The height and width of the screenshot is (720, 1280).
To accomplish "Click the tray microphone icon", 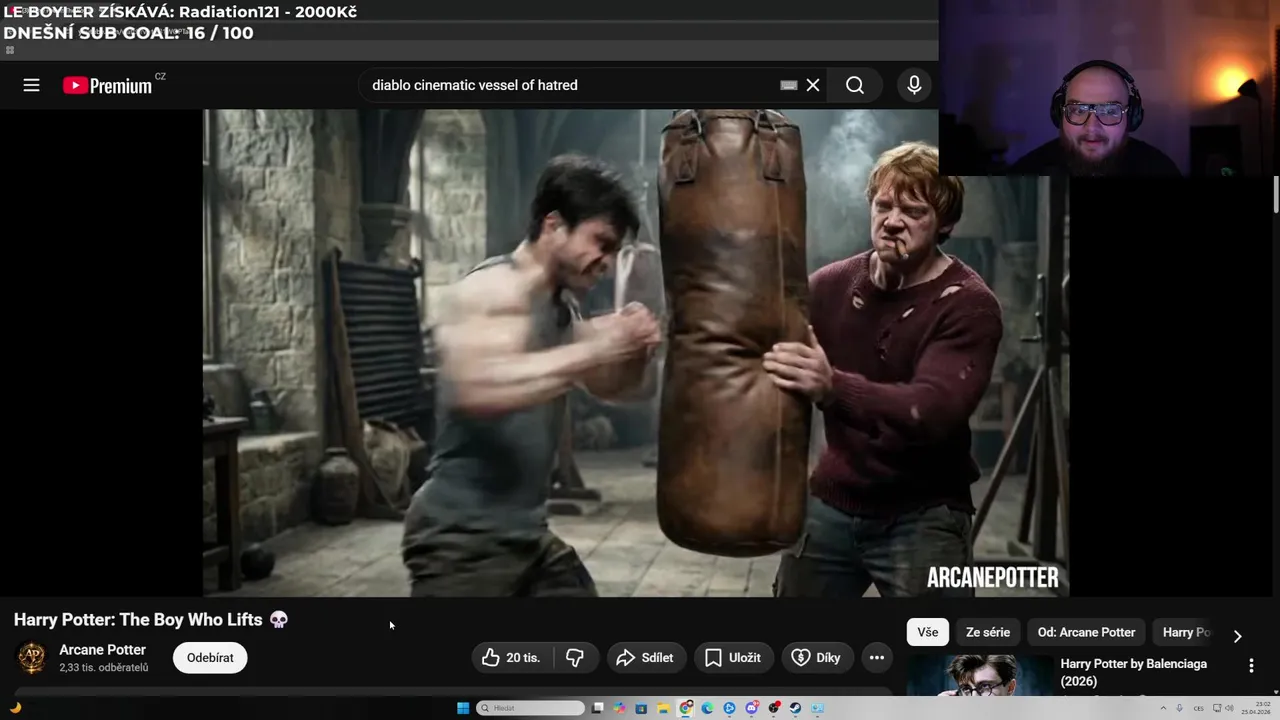I will tap(1179, 708).
